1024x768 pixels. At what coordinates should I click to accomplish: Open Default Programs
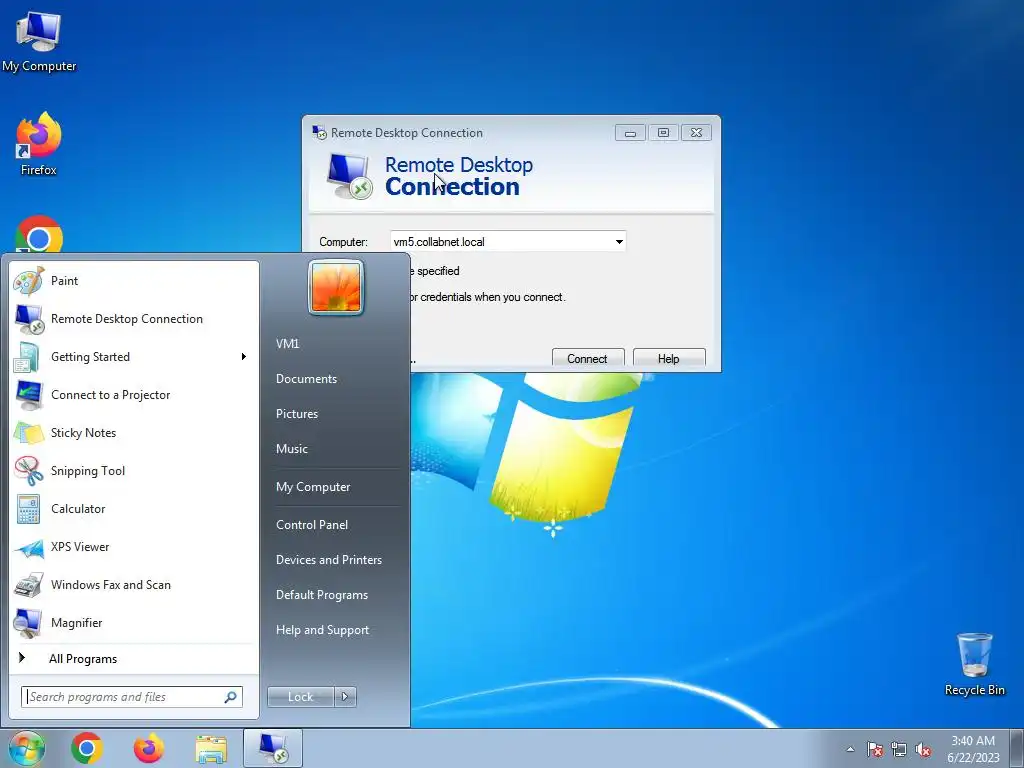(322, 595)
